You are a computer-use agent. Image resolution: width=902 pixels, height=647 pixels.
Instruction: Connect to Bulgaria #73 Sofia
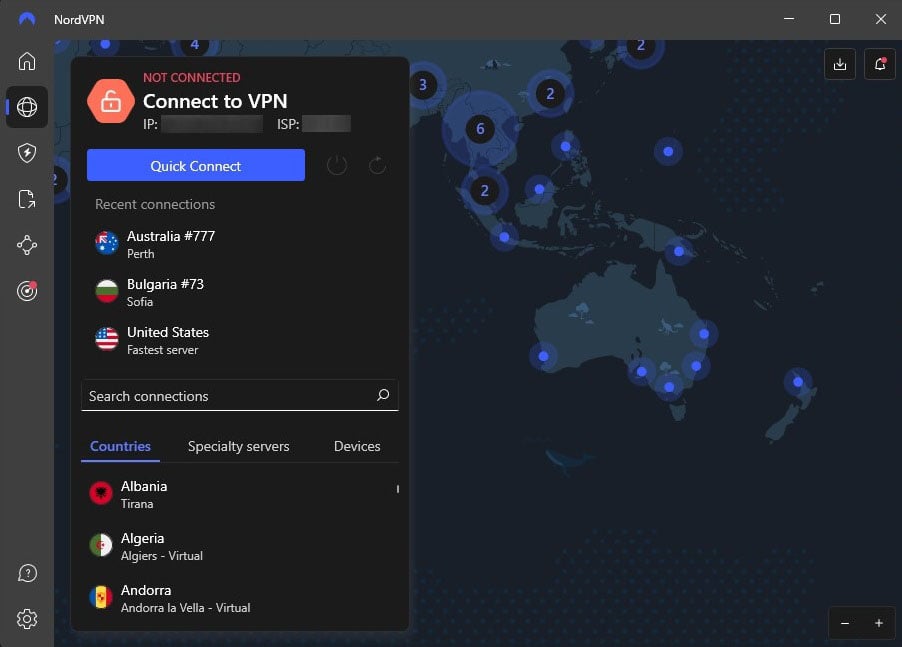tap(240, 292)
